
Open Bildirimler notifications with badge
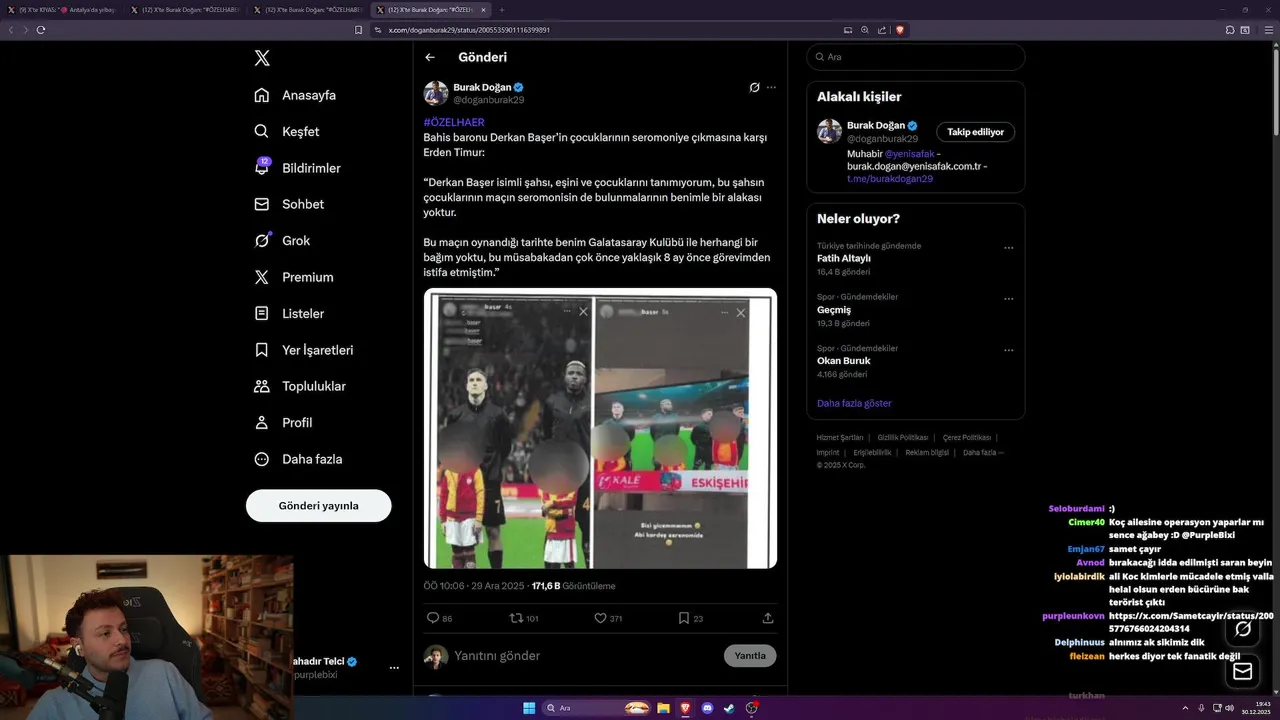tap(297, 168)
